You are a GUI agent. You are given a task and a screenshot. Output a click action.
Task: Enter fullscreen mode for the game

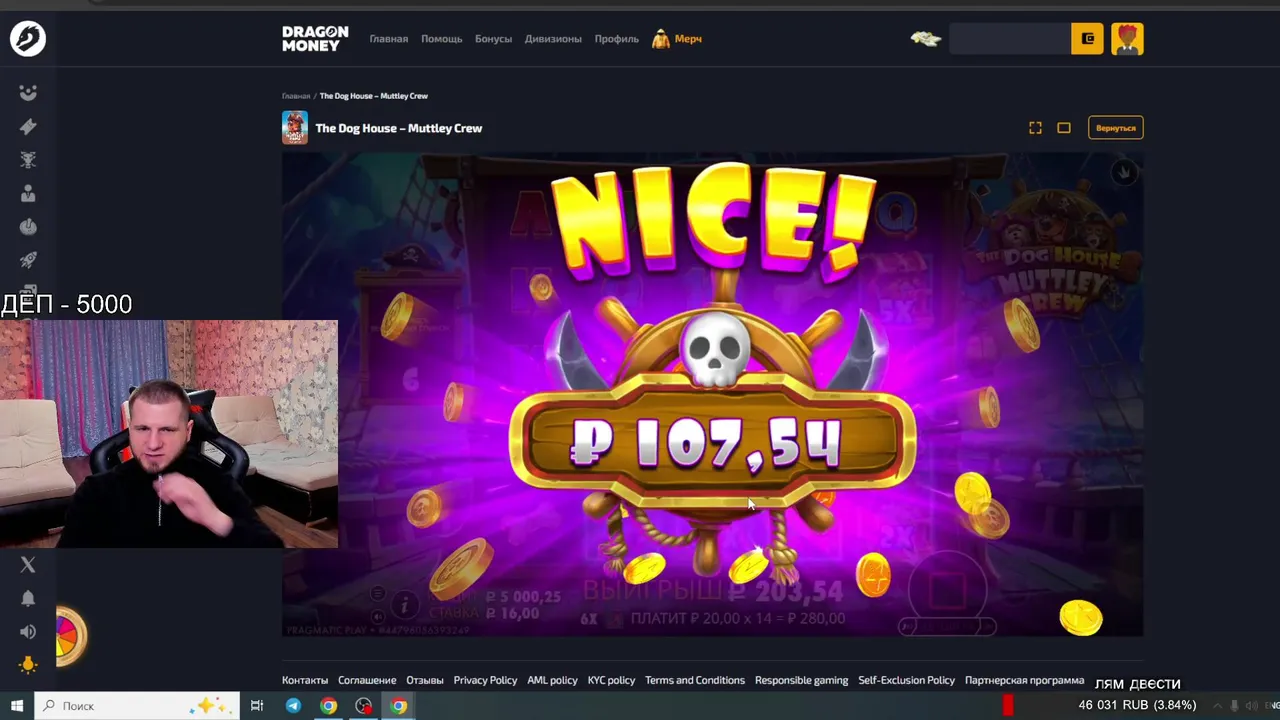coord(1035,128)
